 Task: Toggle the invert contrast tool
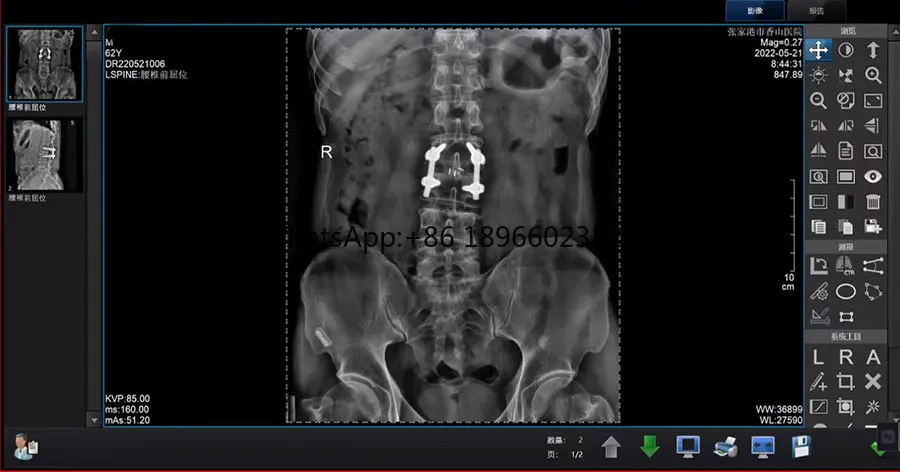pyautogui.click(x=845, y=50)
